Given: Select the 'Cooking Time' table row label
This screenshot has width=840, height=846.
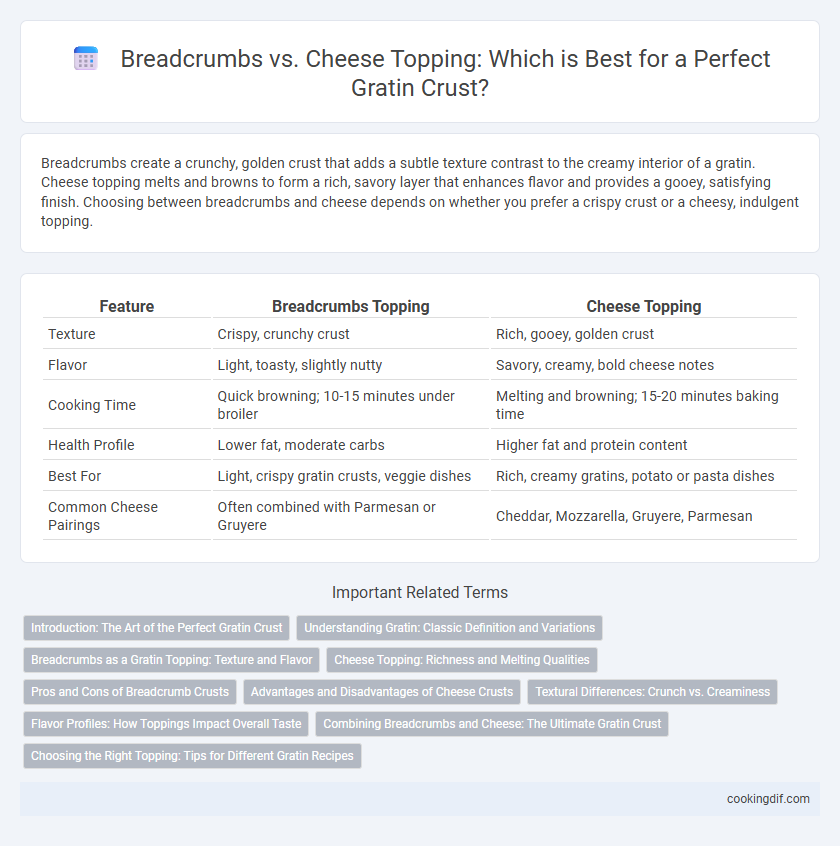Looking at the screenshot, I should point(92,405).
